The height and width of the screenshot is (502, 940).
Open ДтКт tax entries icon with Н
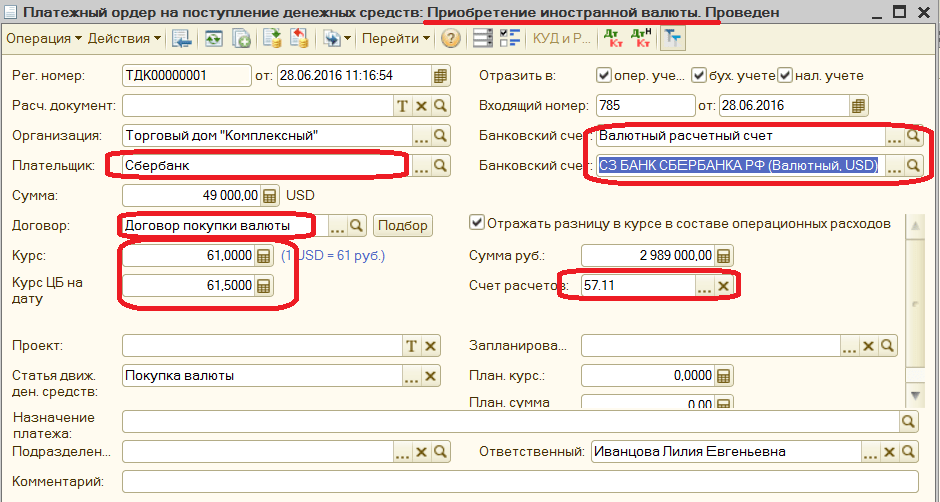641,39
